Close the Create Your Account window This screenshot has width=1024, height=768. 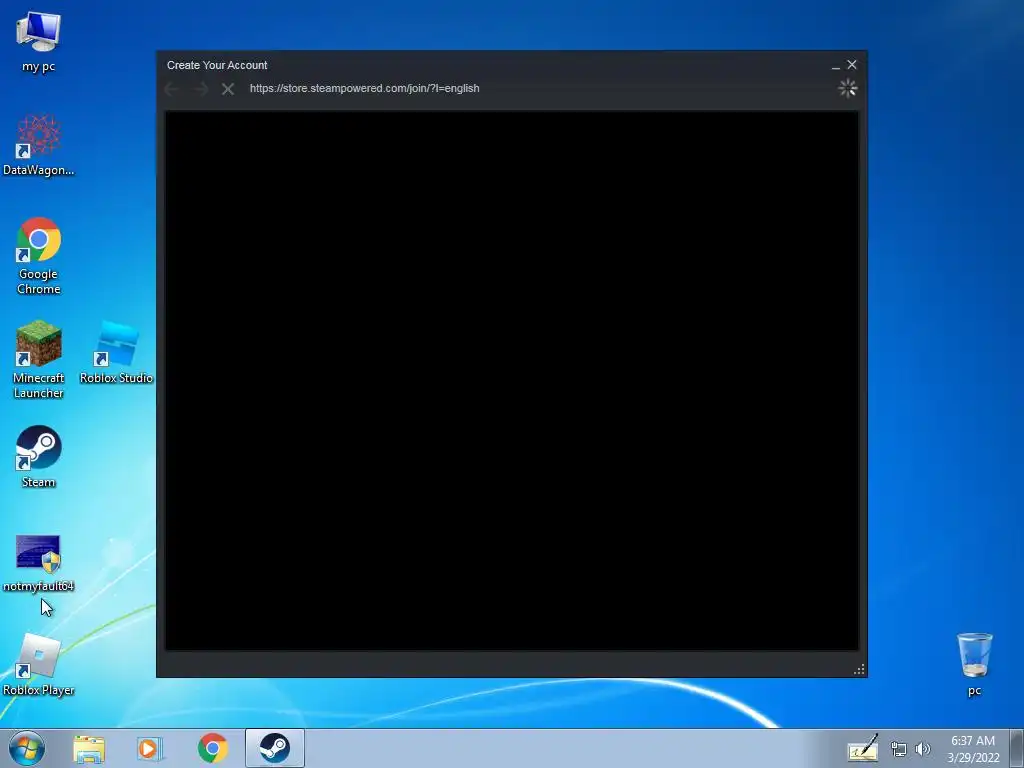click(x=852, y=65)
